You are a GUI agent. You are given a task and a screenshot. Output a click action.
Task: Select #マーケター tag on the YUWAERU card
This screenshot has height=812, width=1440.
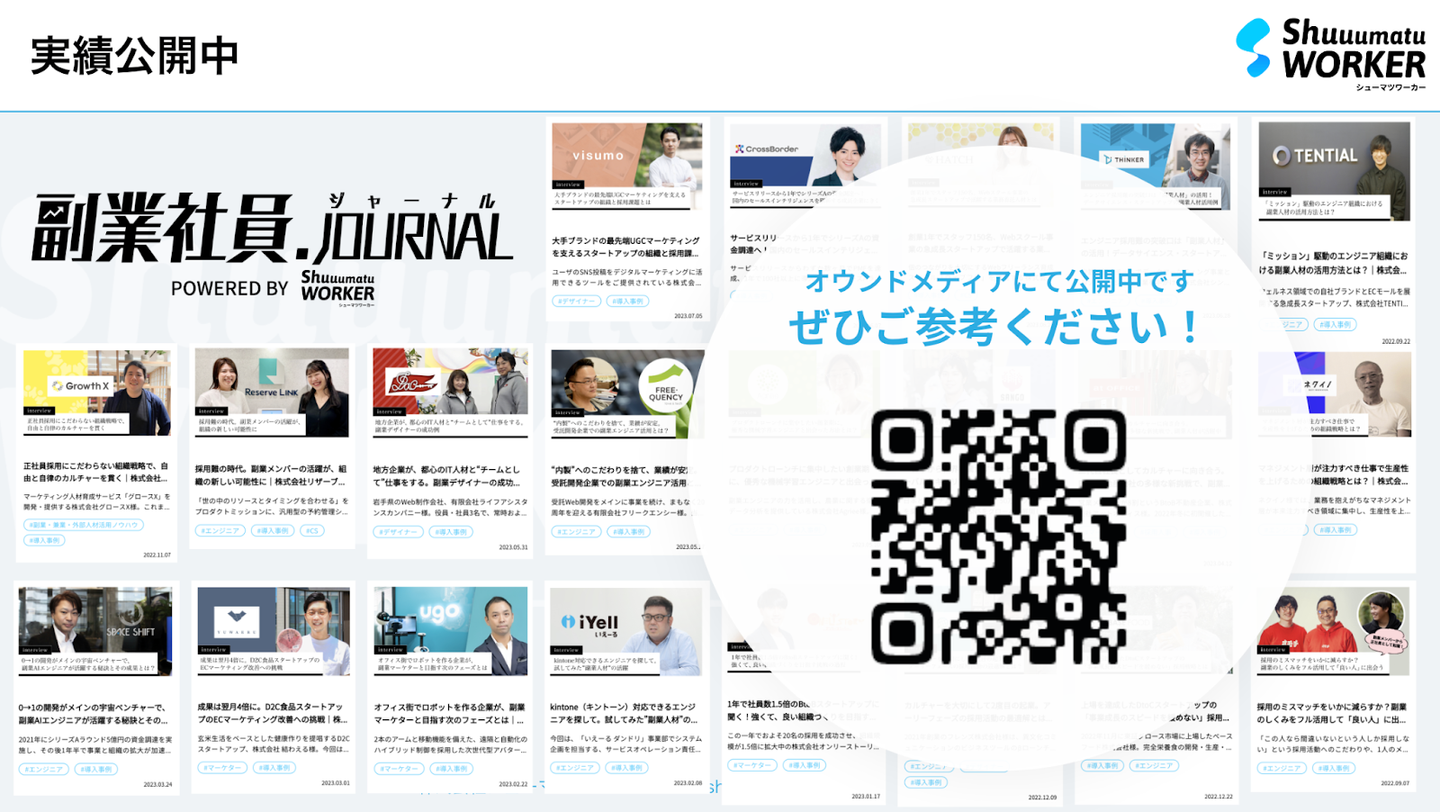coord(222,768)
